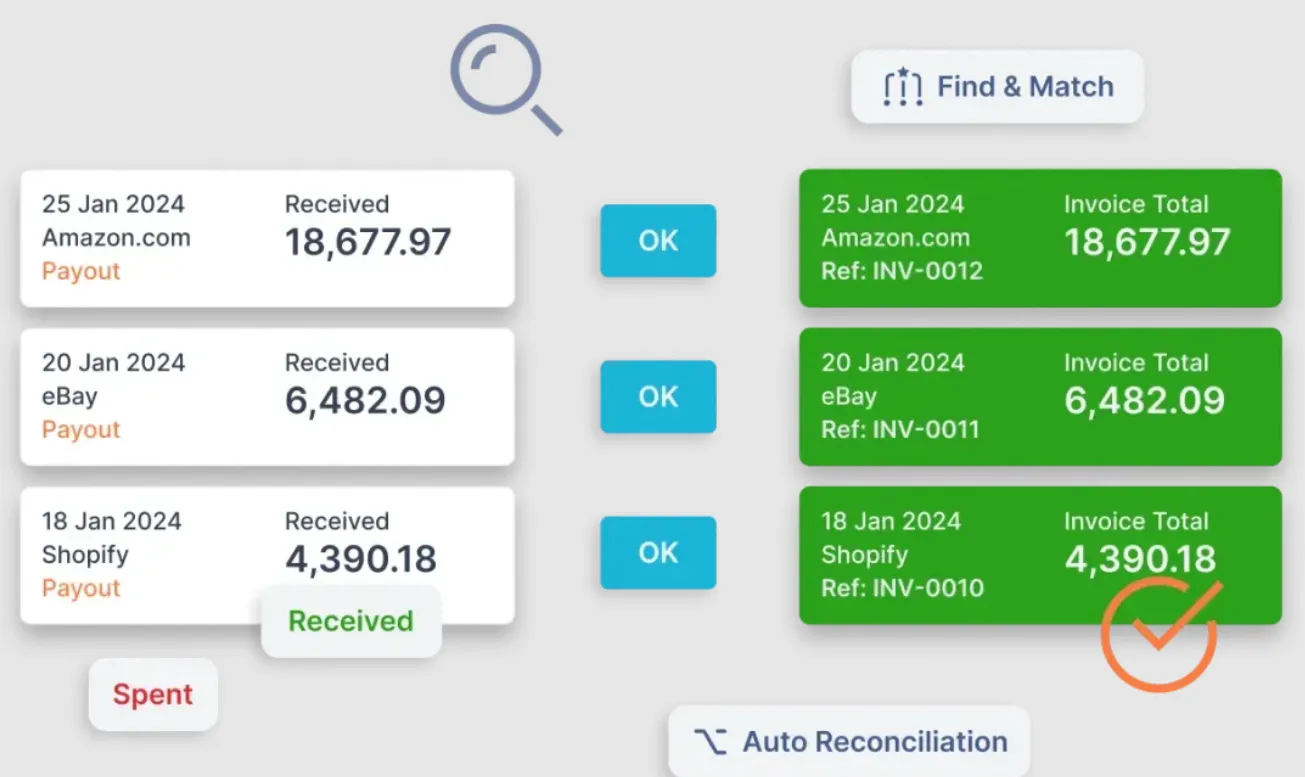
Task: Click the invoice total 6,482.09
Action: 1144,401
